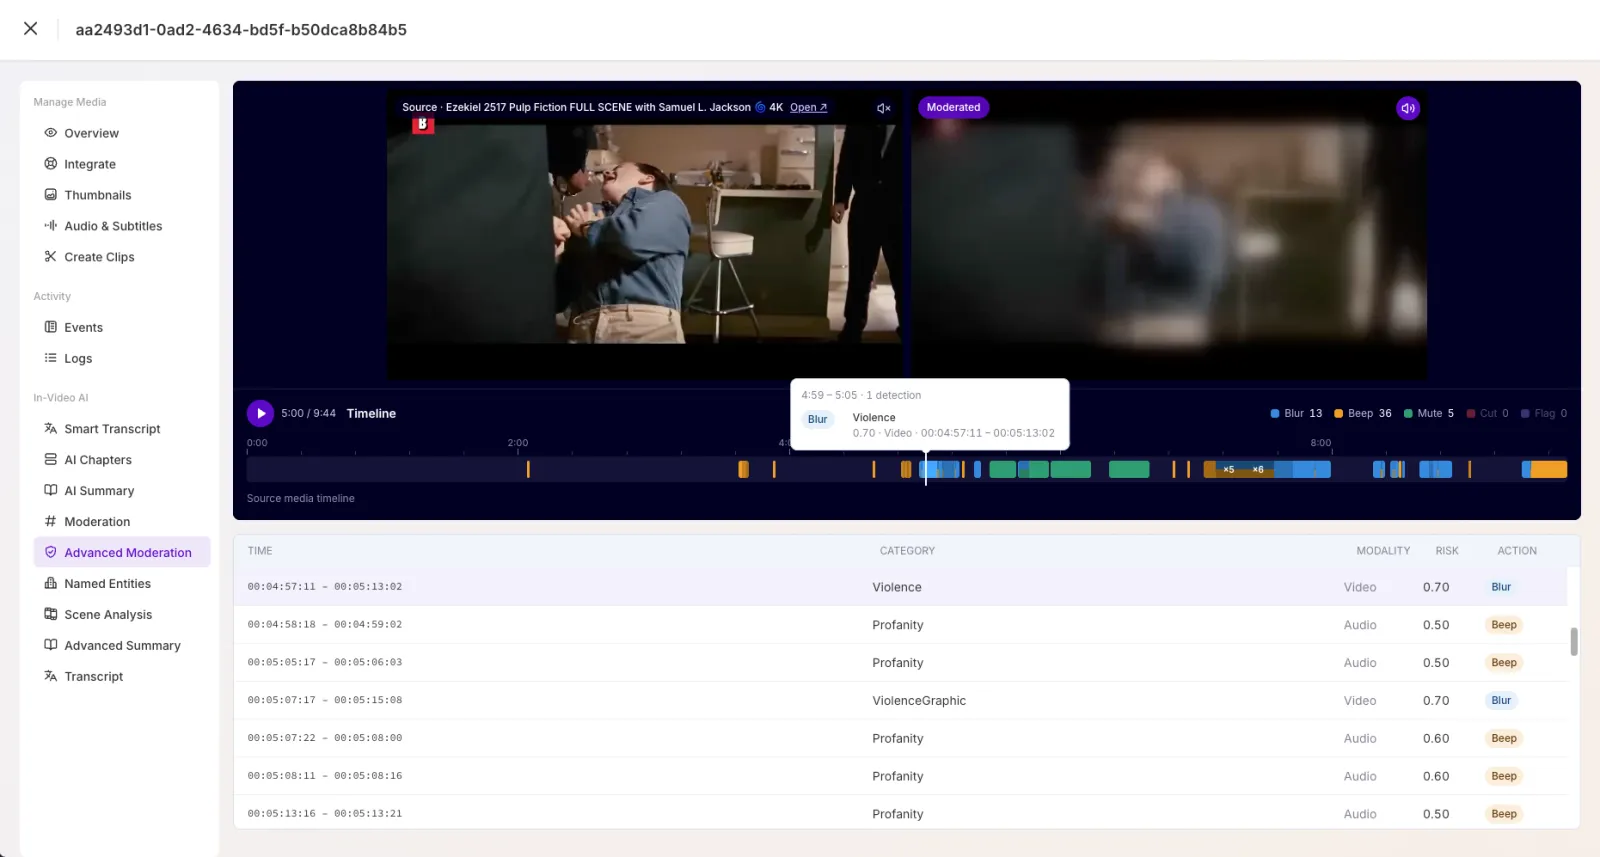The height and width of the screenshot is (857, 1600).
Task: Click the detections table scrollbar thumb
Action: click(1574, 642)
